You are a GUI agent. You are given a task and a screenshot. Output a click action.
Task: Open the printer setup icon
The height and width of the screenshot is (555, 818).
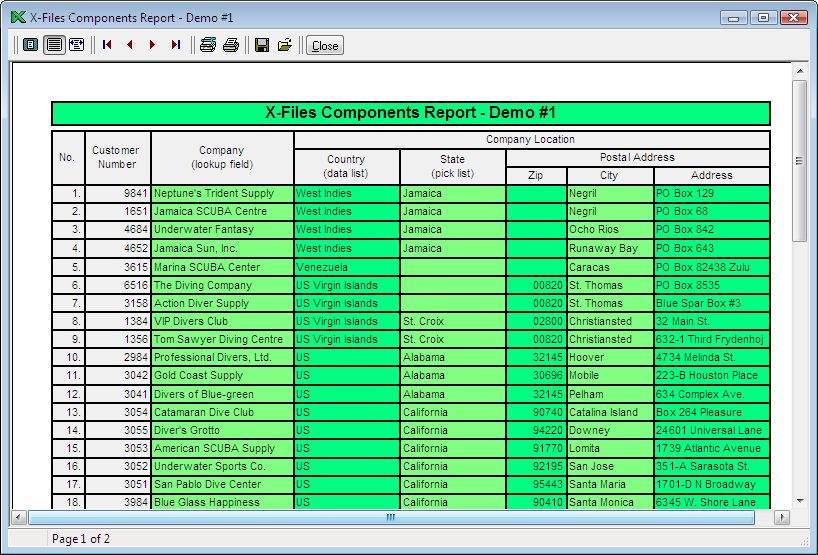pos(208,45)
